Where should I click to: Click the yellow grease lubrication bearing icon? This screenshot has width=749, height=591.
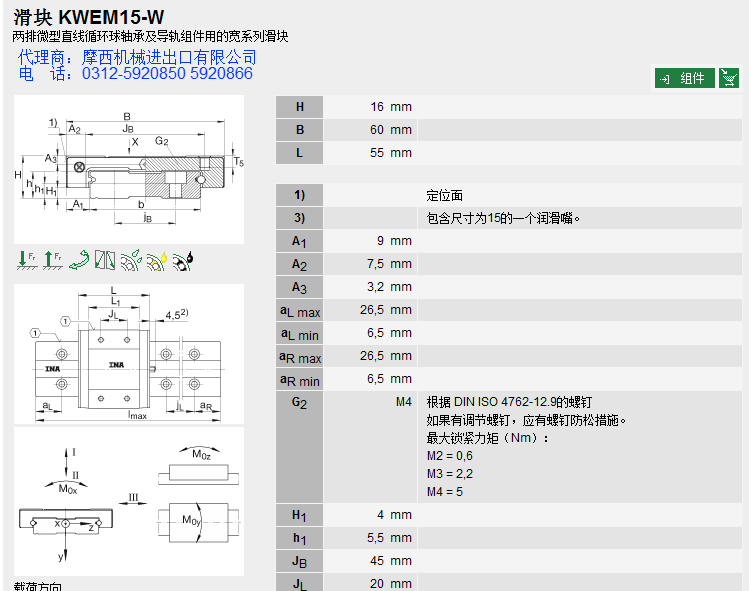tap(157, 260)
